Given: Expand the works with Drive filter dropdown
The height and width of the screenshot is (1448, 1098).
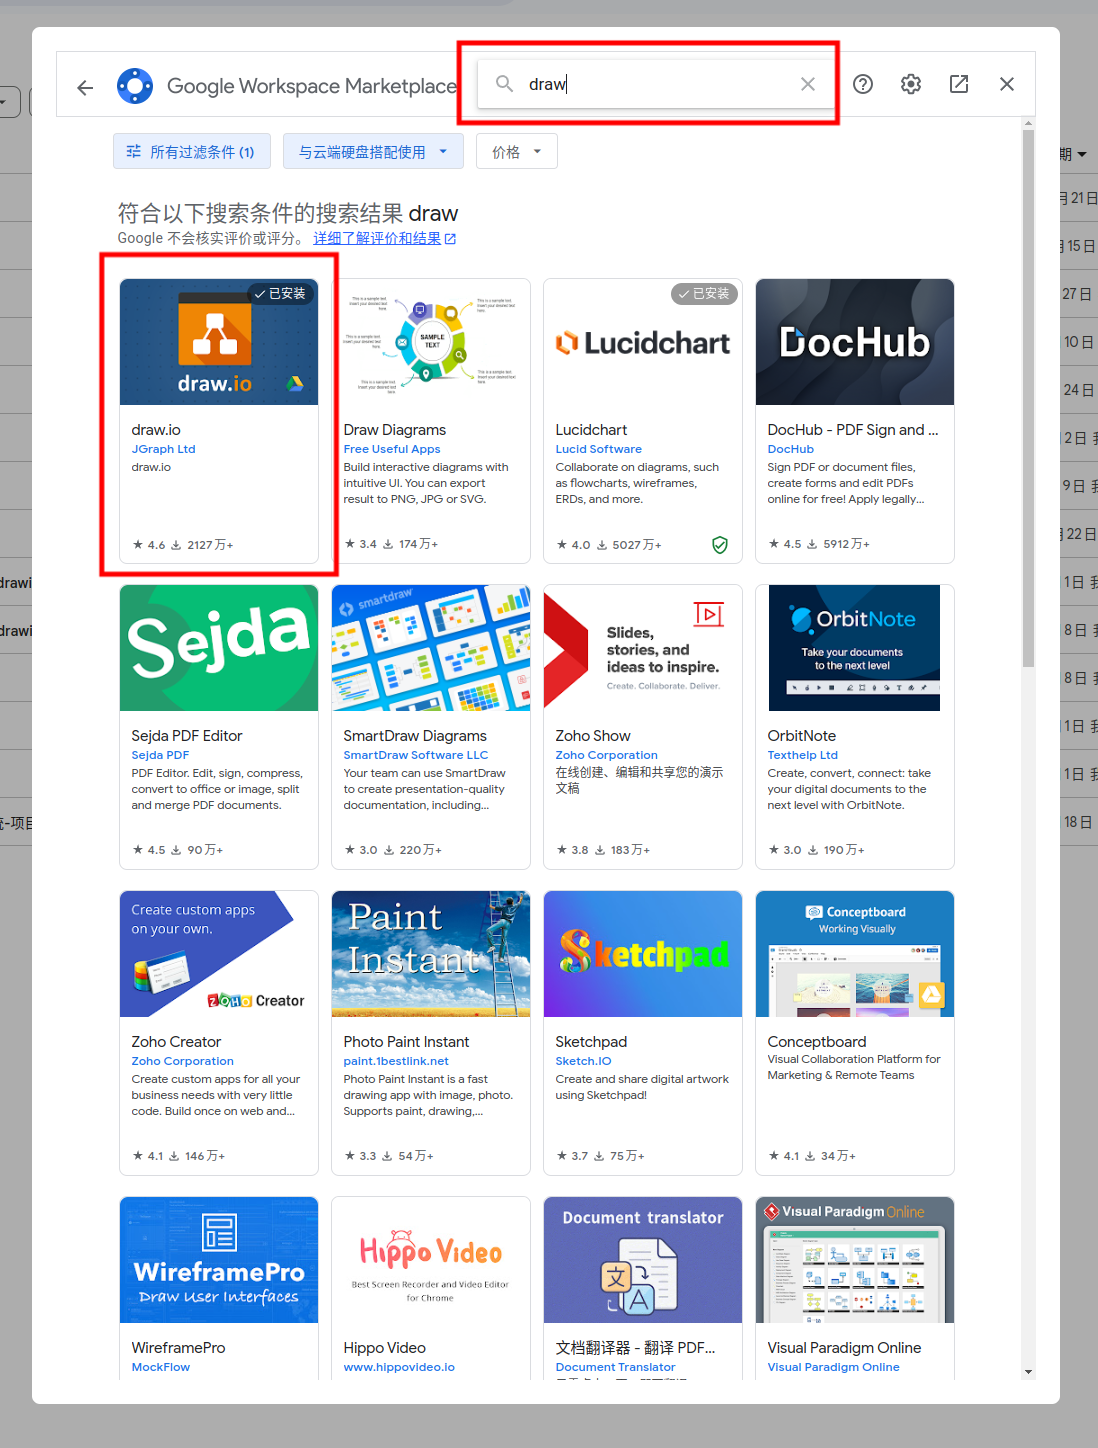Looking at the screenshot, I should click(373, 152).
